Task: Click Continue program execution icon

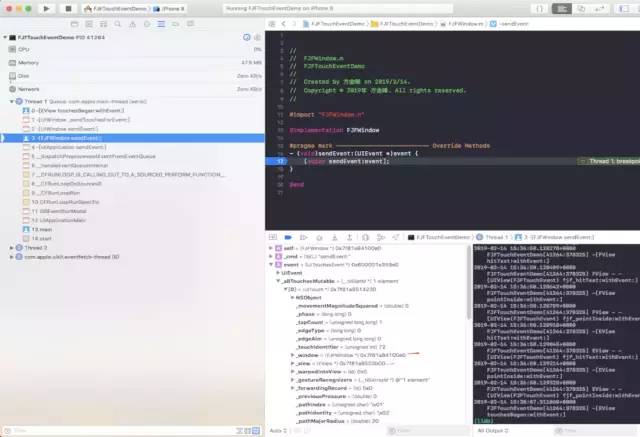Action: [303, 237]
